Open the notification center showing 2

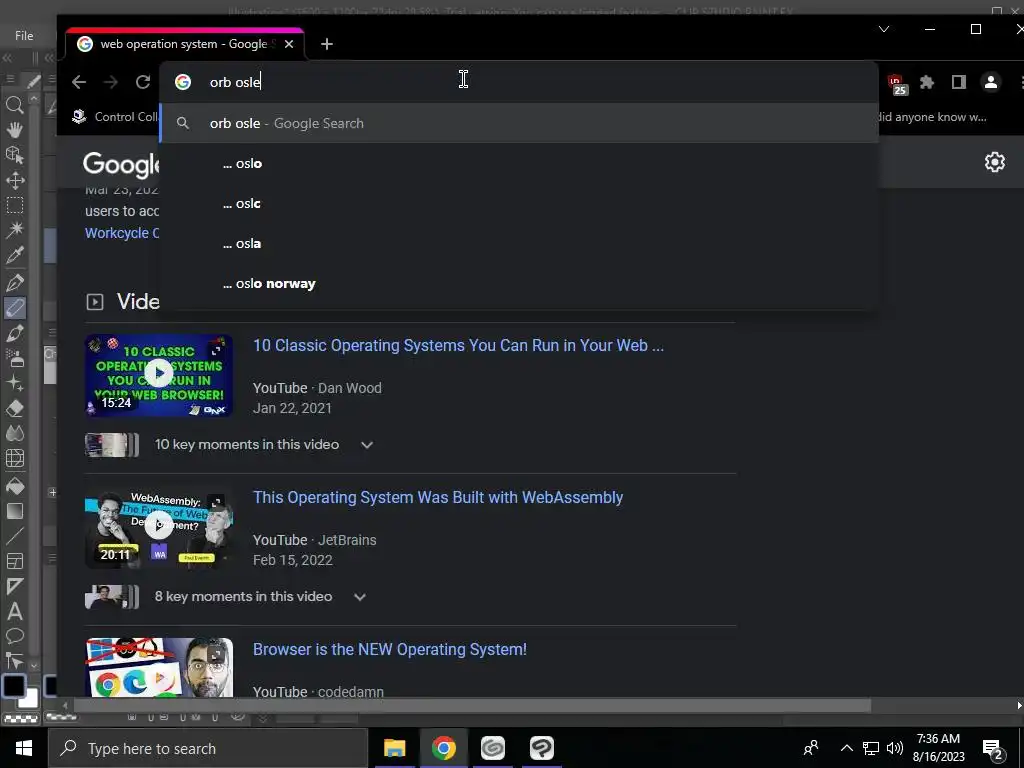click(993, 749)
